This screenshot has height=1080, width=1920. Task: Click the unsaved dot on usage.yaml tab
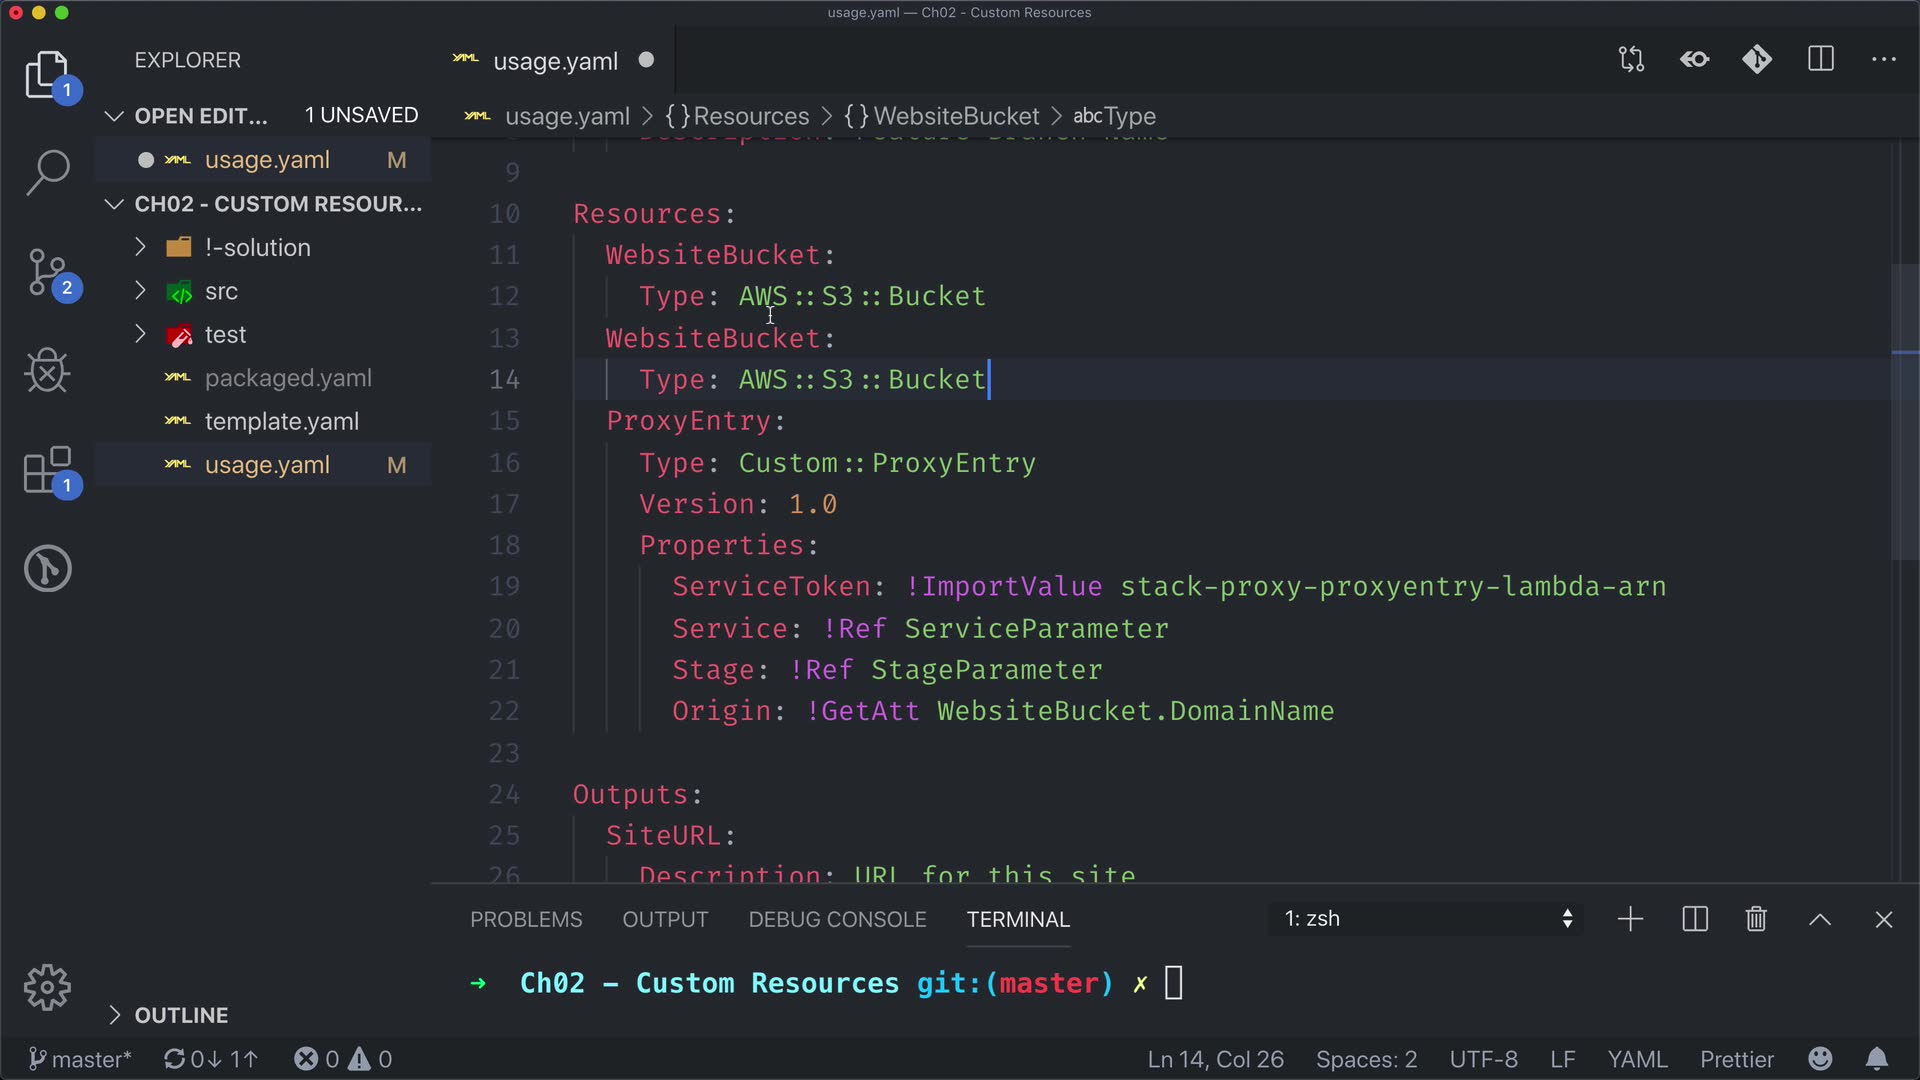tap(646, 60)
